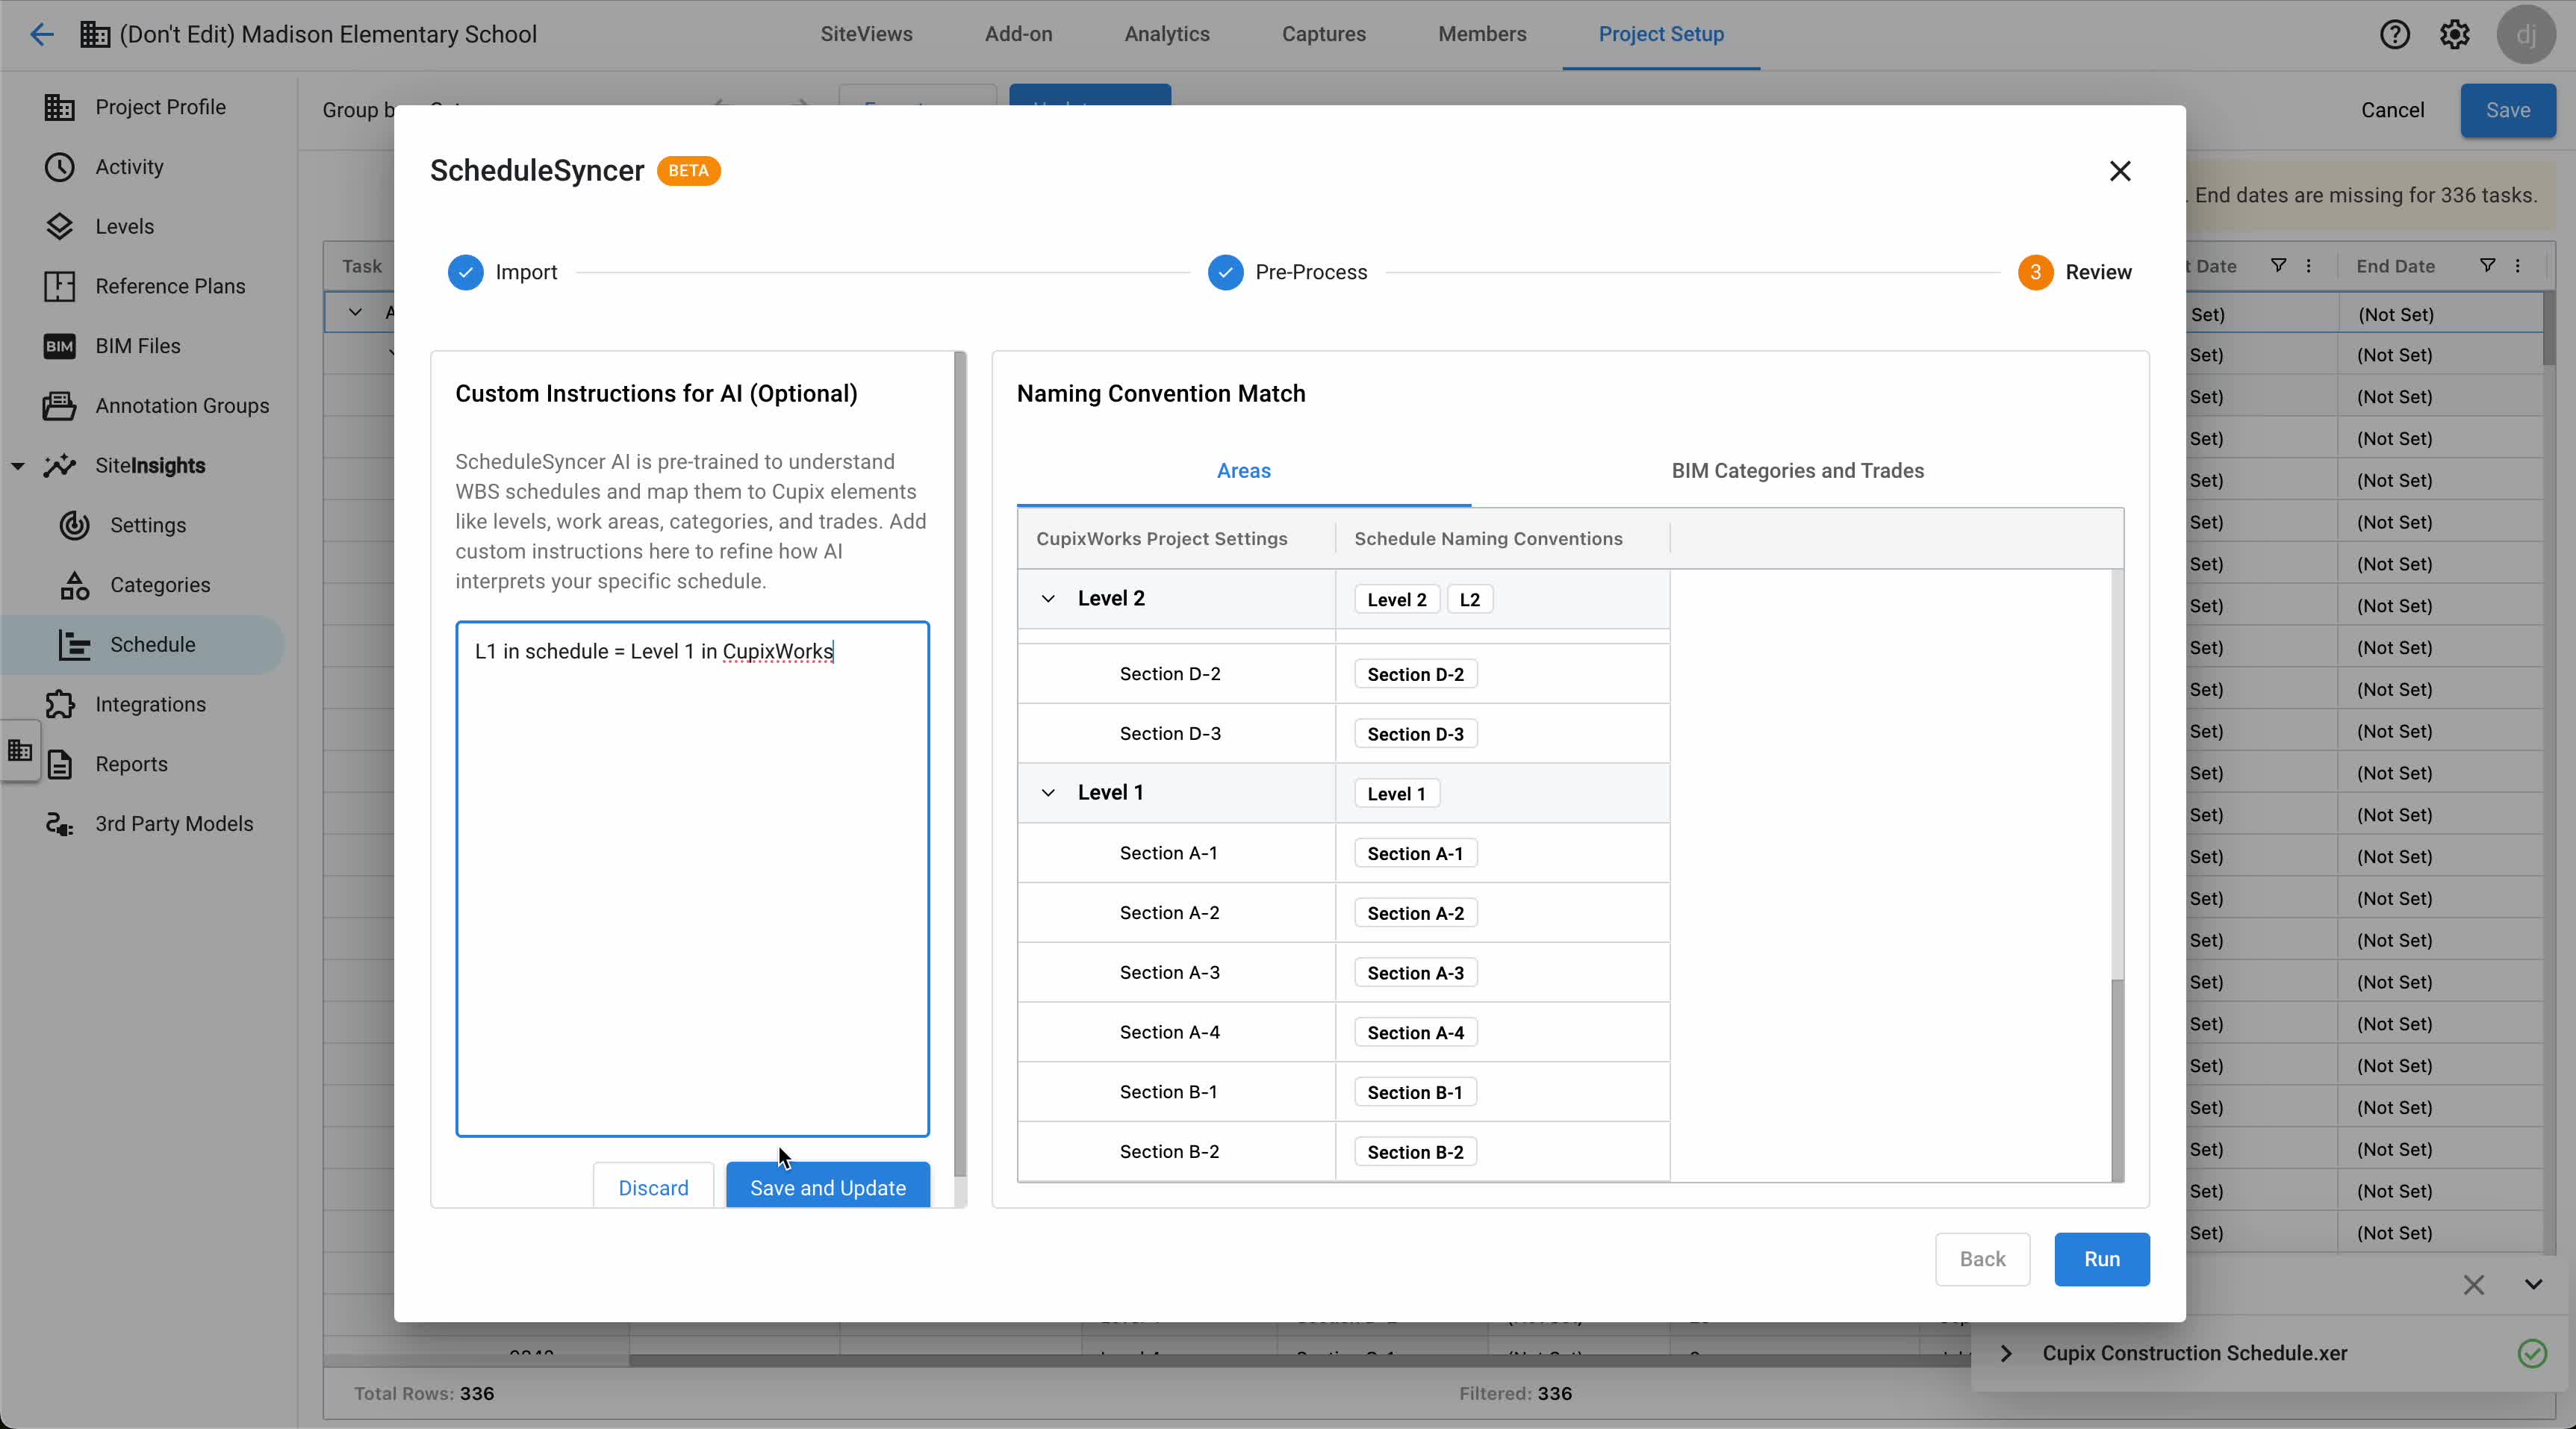Collapse the Level 2 row chevron
Screen dimensions: 2576x1429
tap(1048, 598)
